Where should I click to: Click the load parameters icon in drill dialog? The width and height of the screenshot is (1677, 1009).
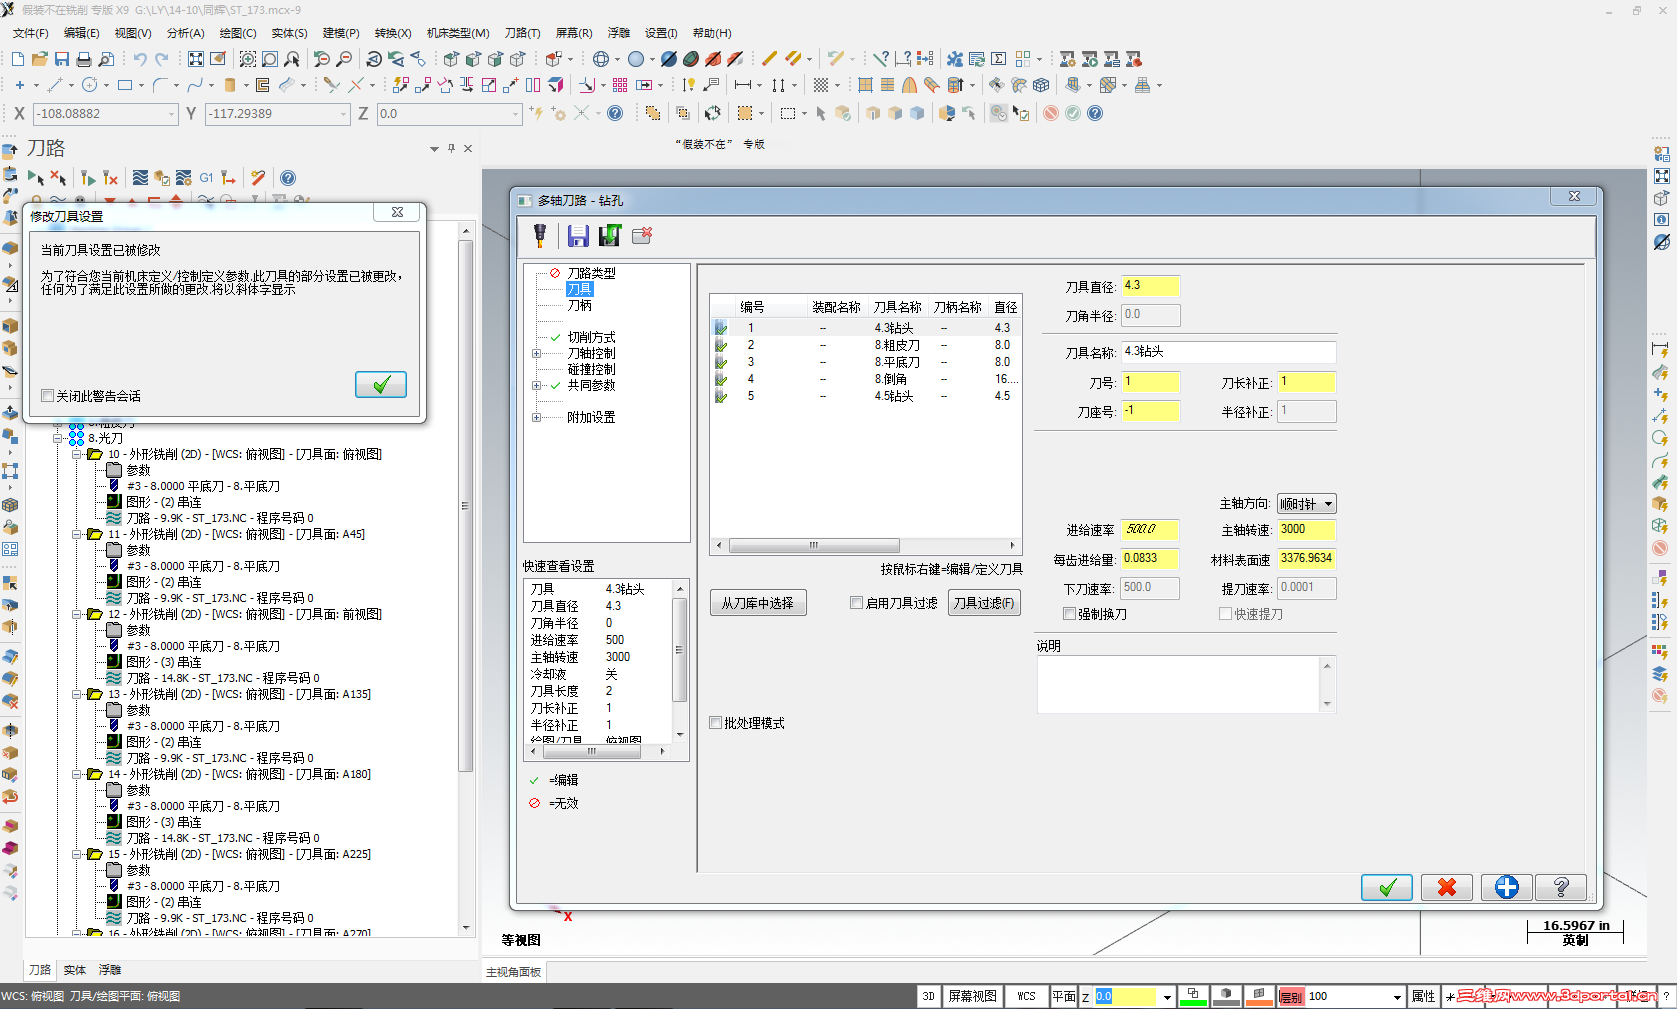pos(610,235)
